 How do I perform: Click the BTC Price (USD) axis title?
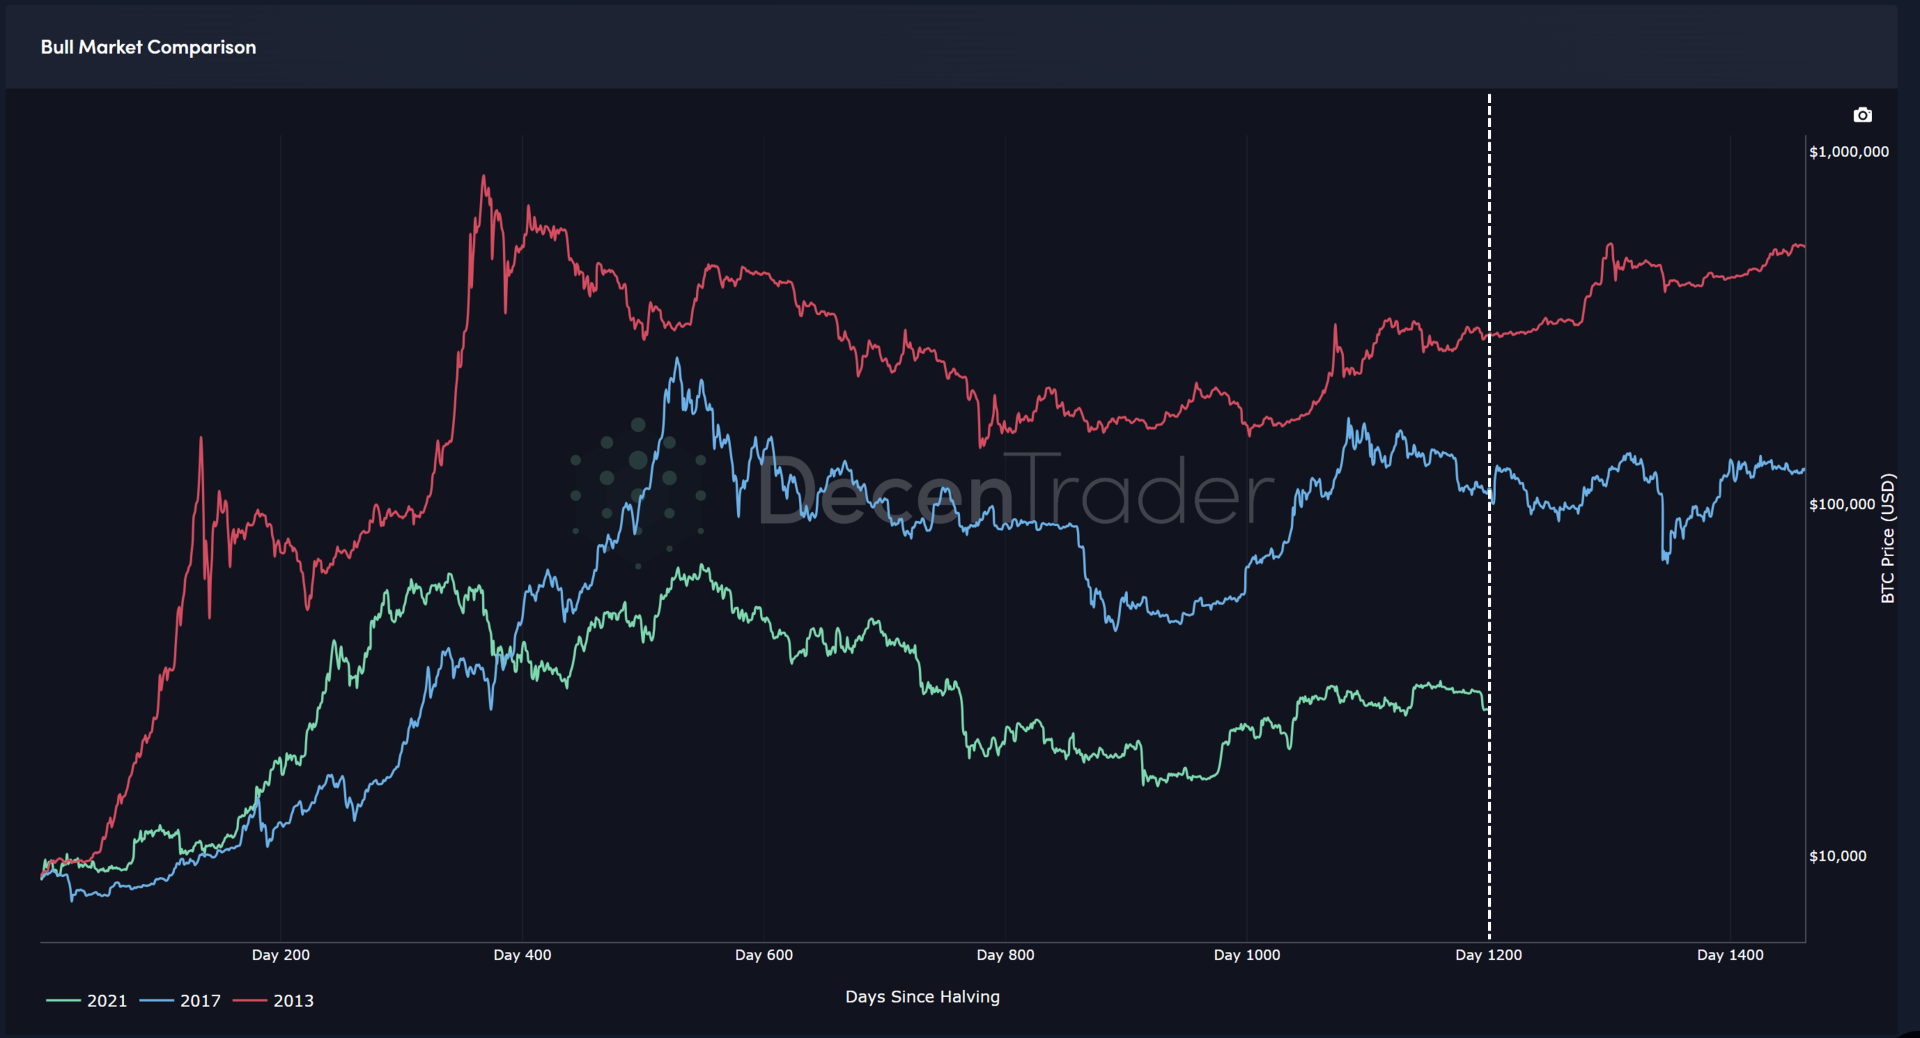click(x=1888, y=538)
